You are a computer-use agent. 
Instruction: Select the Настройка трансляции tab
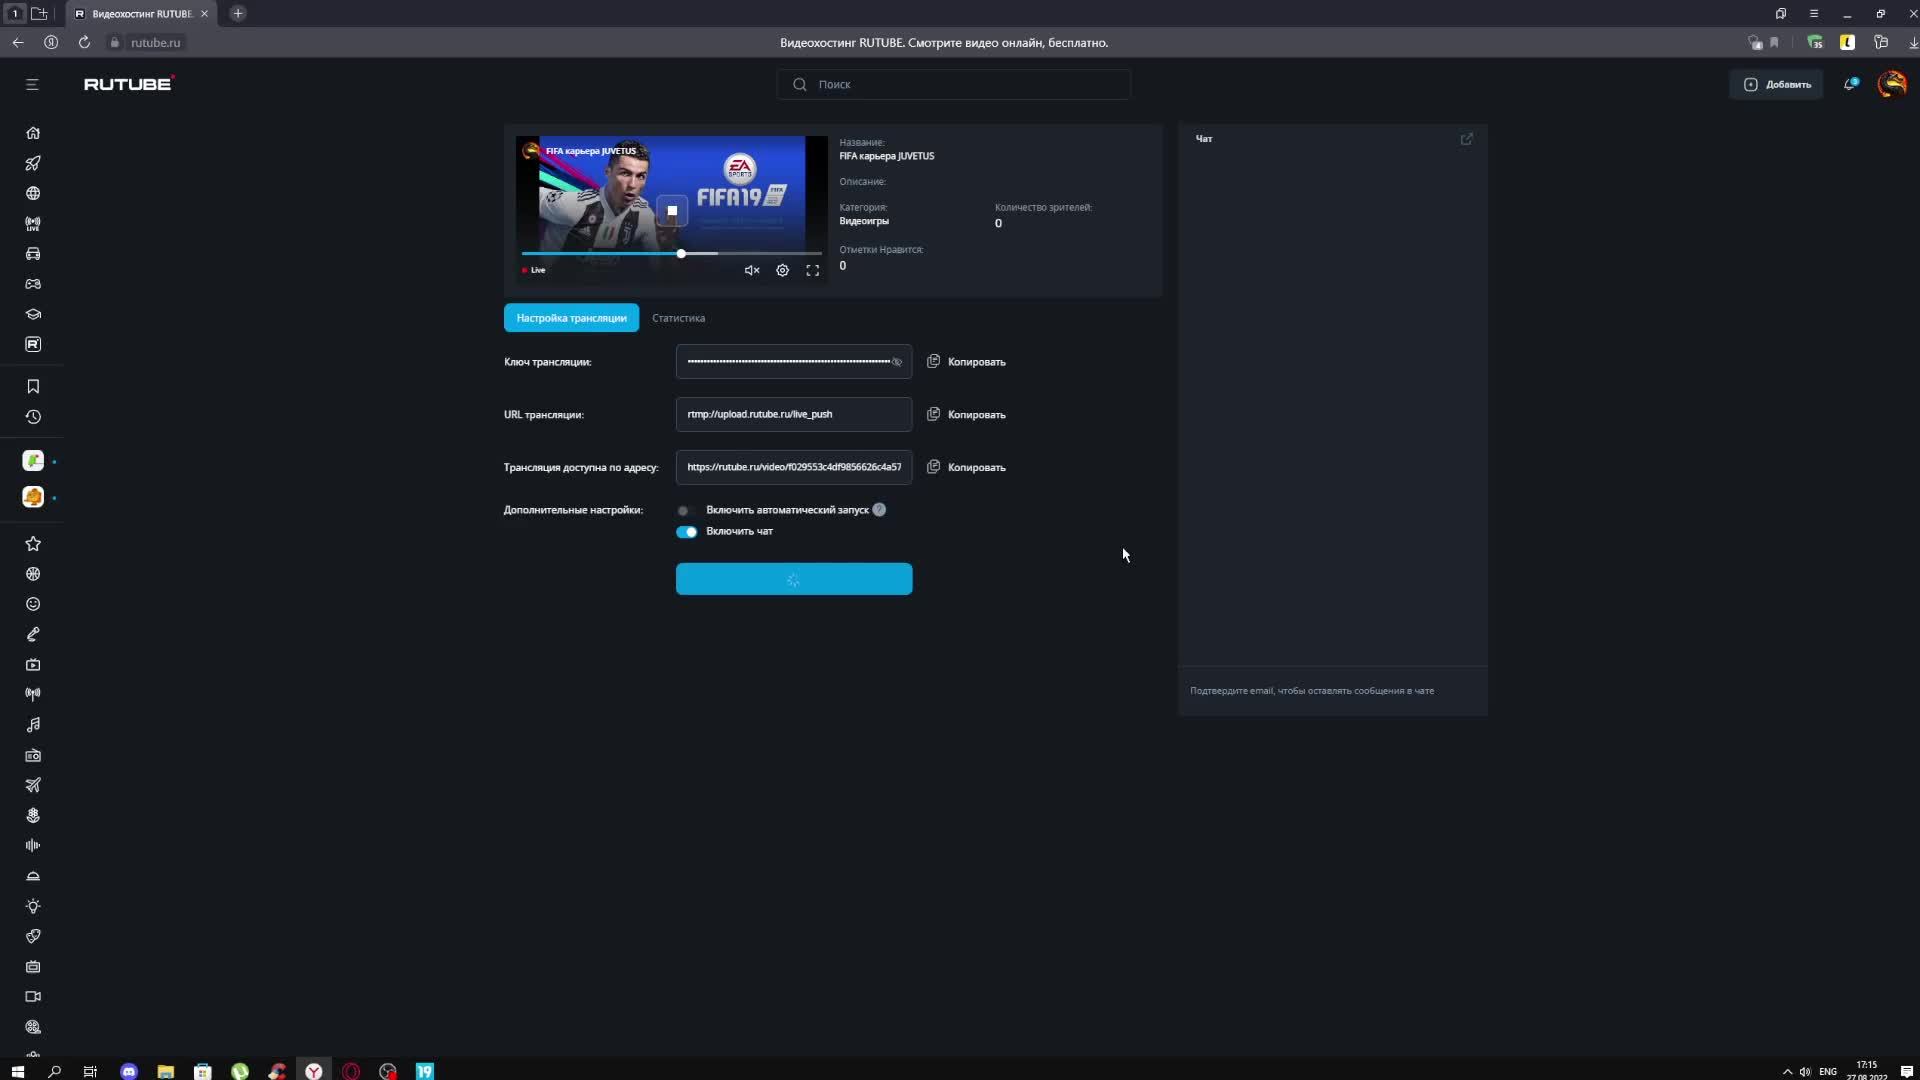571,318
